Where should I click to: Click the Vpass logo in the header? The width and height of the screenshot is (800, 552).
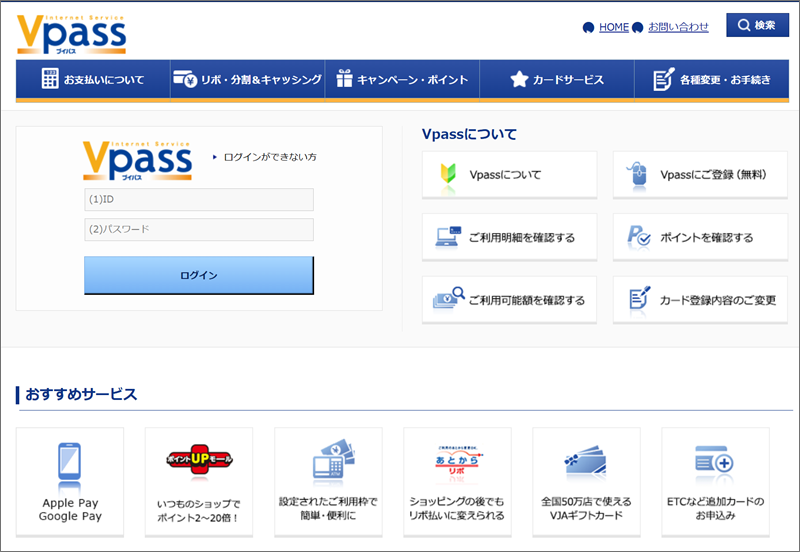coord(71,34)
